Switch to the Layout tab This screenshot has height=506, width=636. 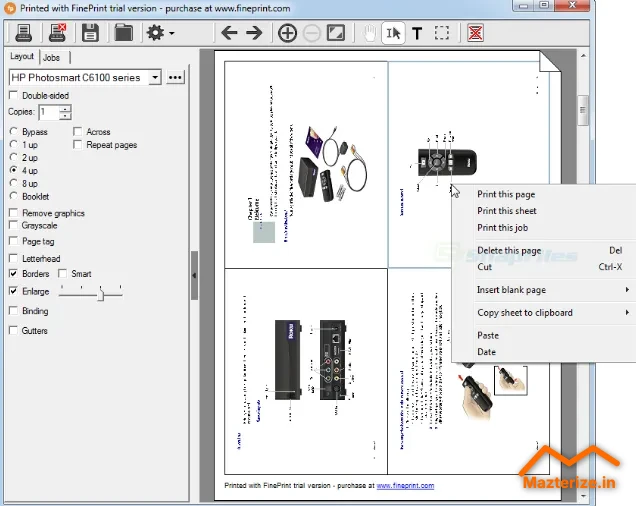point(22,56)
